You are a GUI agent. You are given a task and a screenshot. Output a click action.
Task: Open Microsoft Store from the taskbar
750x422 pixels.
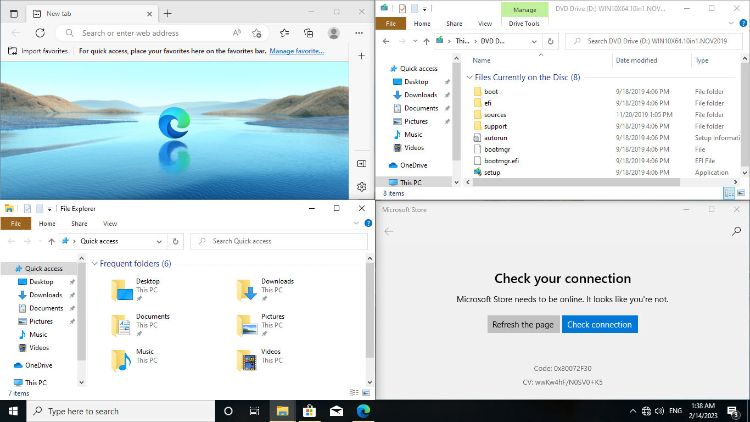(310, 411)
